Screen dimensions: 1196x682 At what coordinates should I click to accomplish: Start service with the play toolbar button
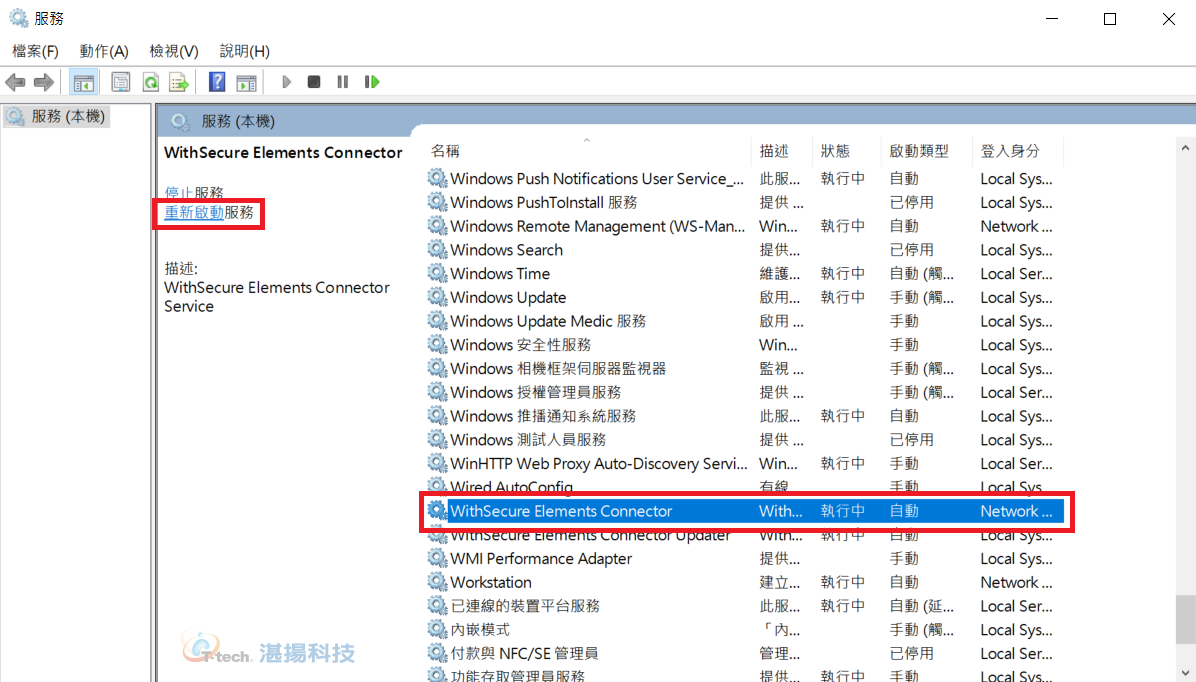click(286, 82)
